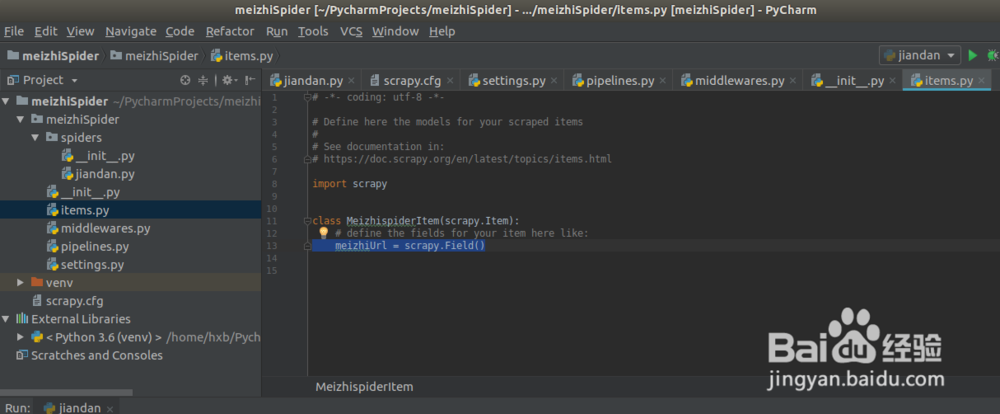1000x414 pixels.
Task: Close the __init__.py editor tab
Action: tap(893, 81)
